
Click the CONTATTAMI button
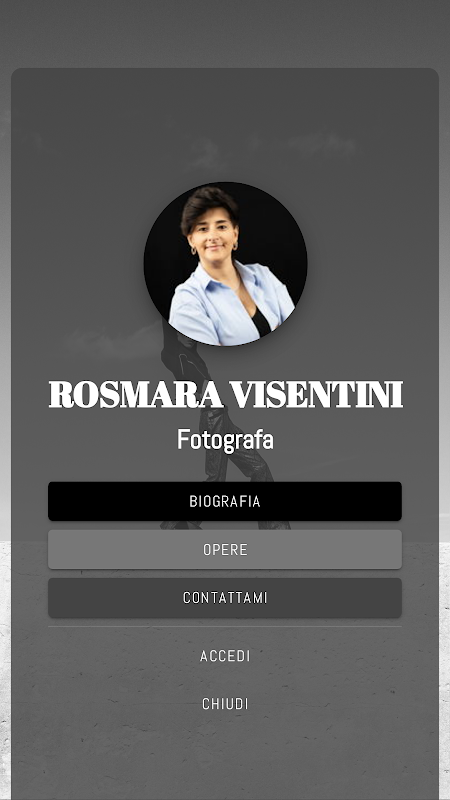coord(225,597)
